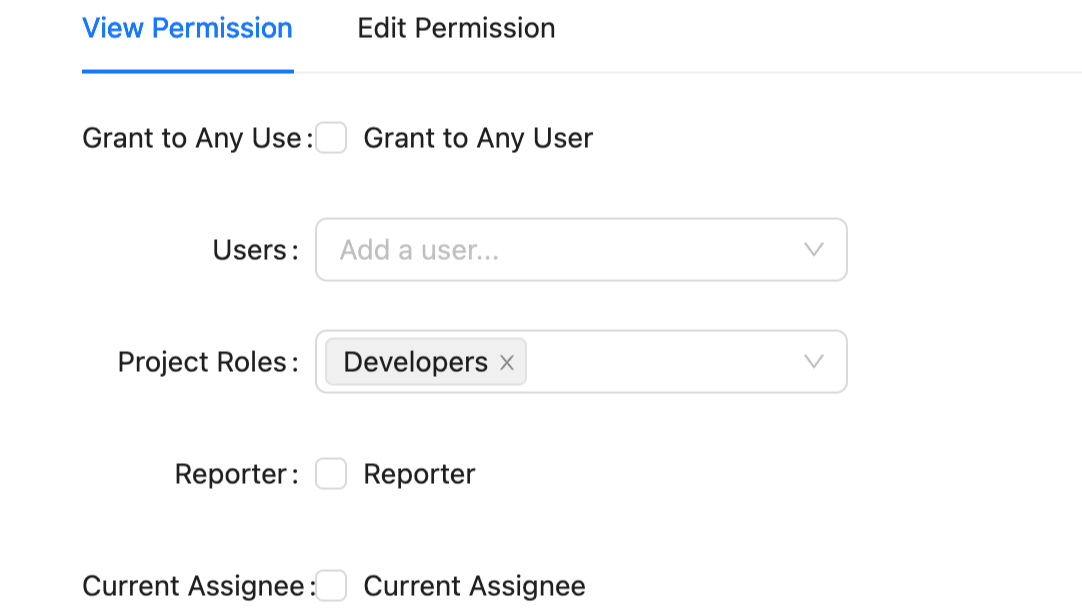1082x616 pixels.
Task: Open the Project Roles dropdown chevron
Action: tap(814, 362)
